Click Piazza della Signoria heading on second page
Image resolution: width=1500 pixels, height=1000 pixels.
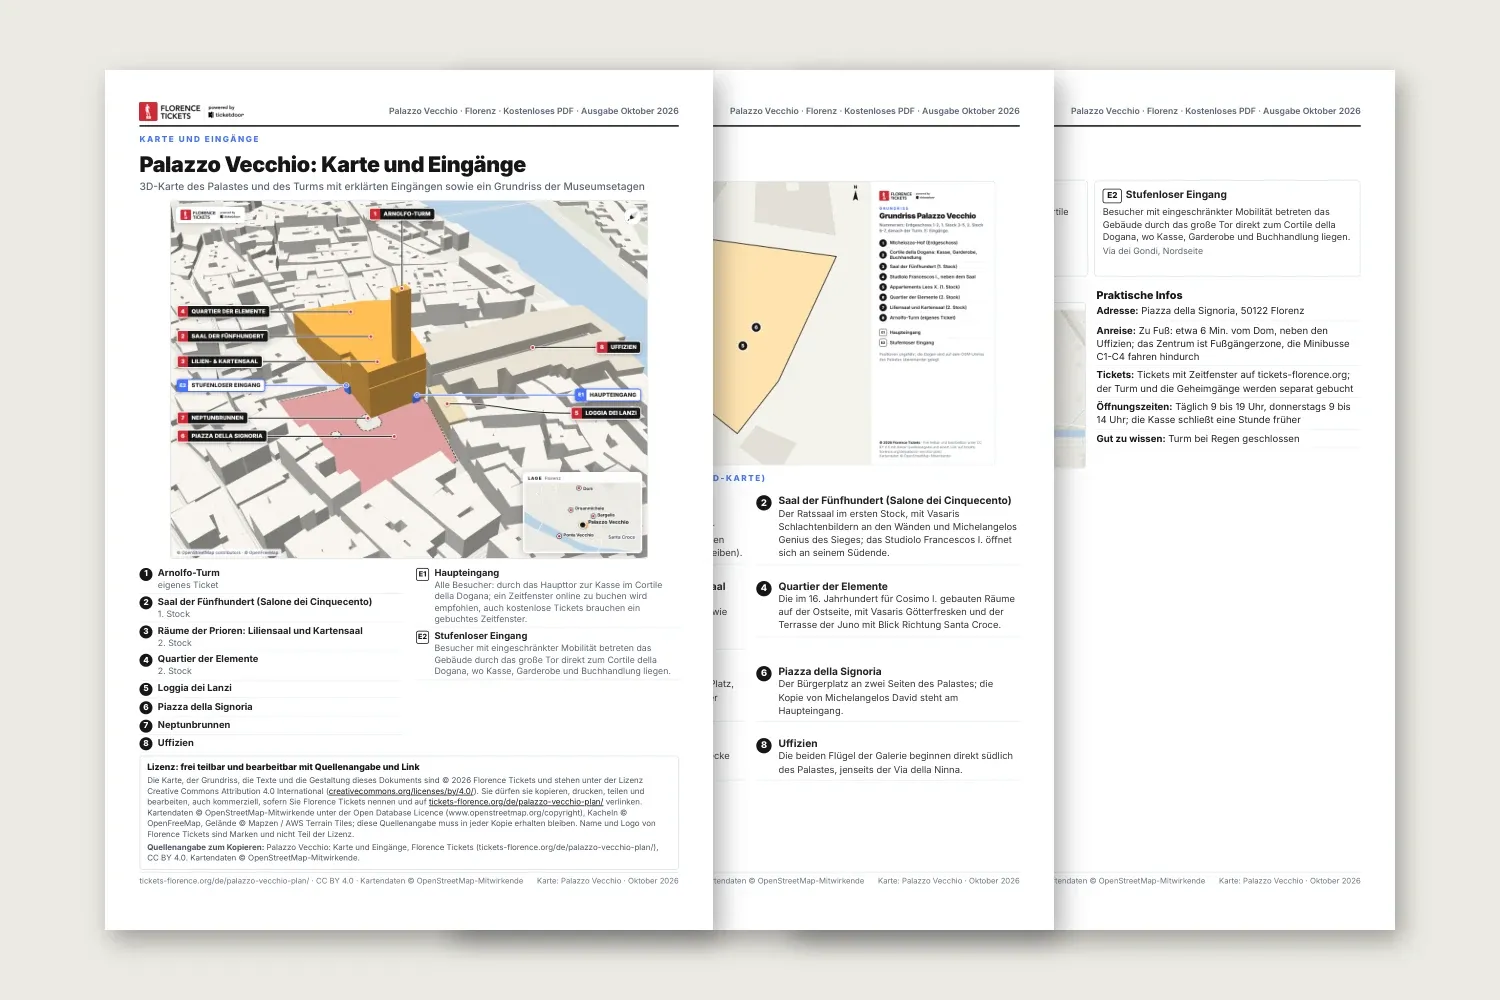[830, 672]
